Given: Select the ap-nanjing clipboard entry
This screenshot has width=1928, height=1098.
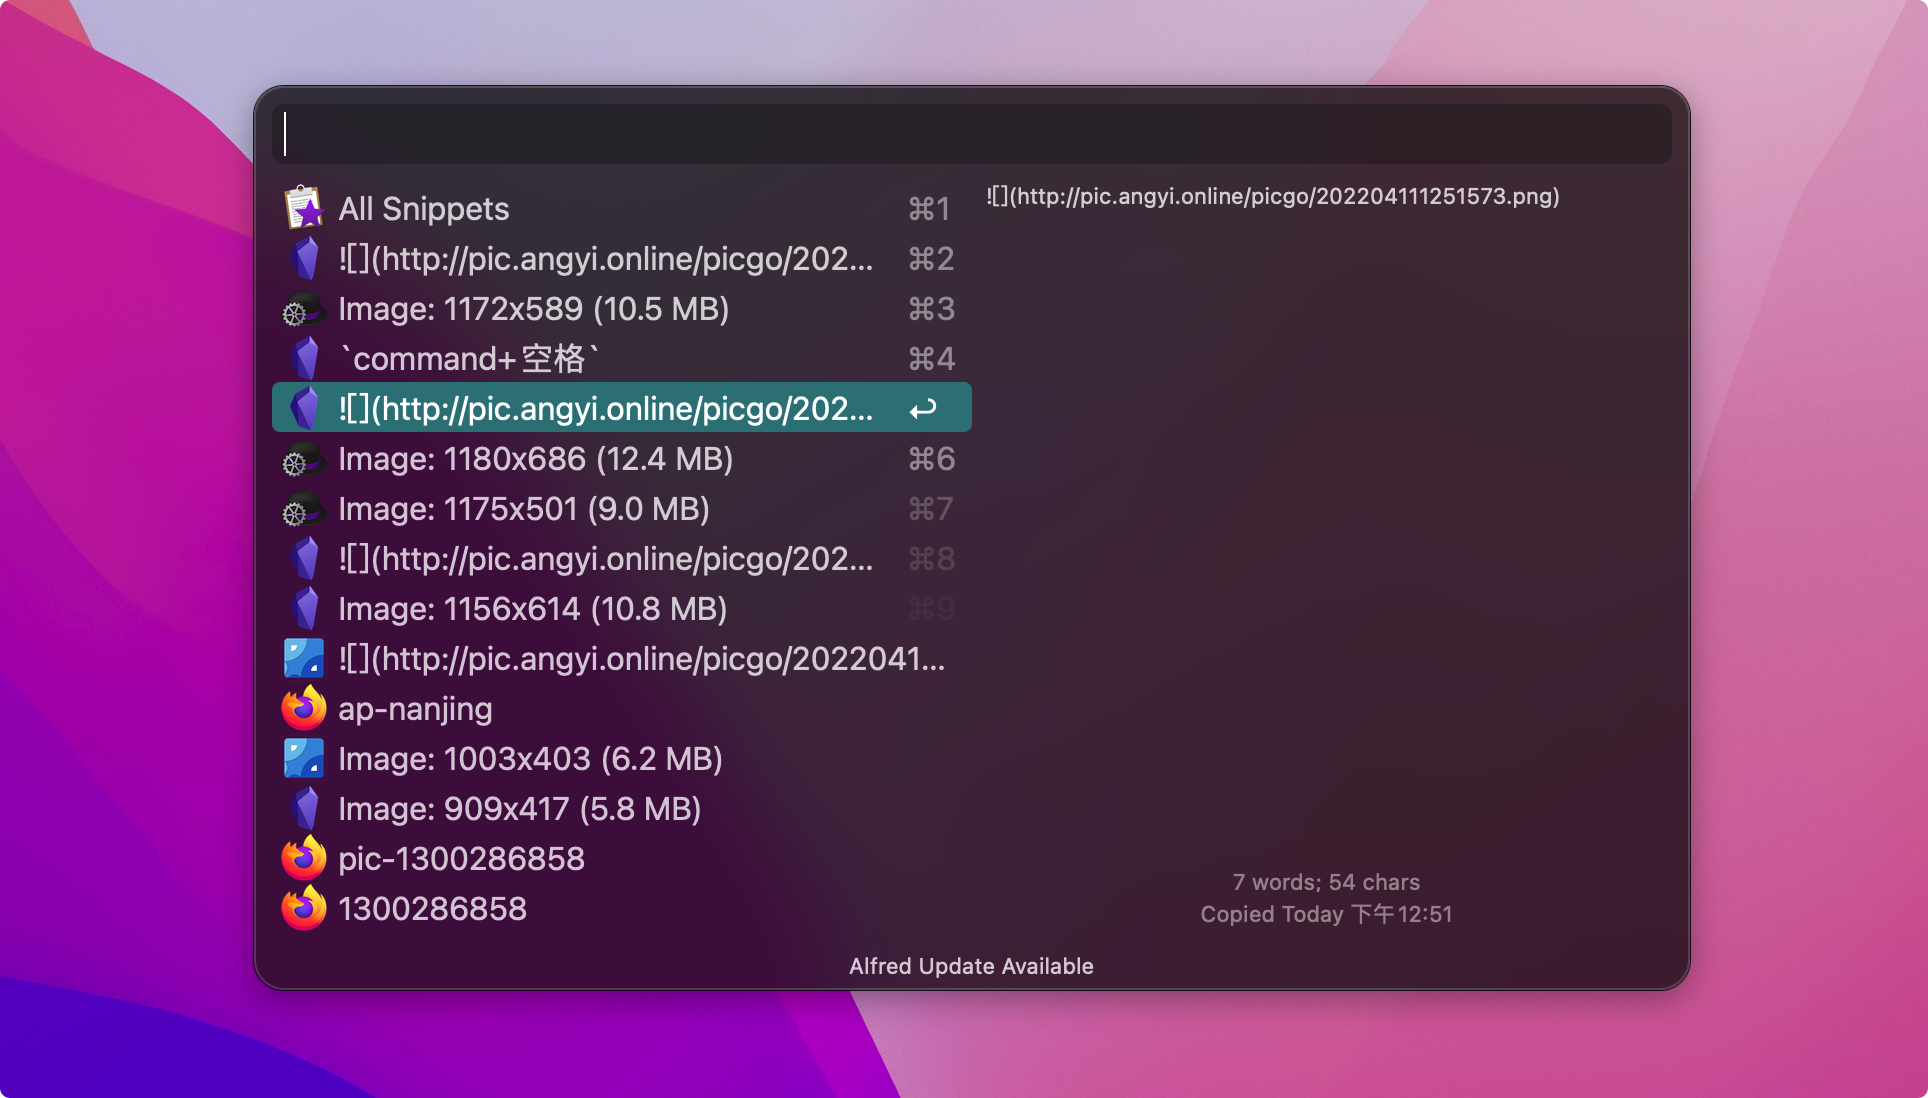Looking at the screenshot, I should (622, 708).
